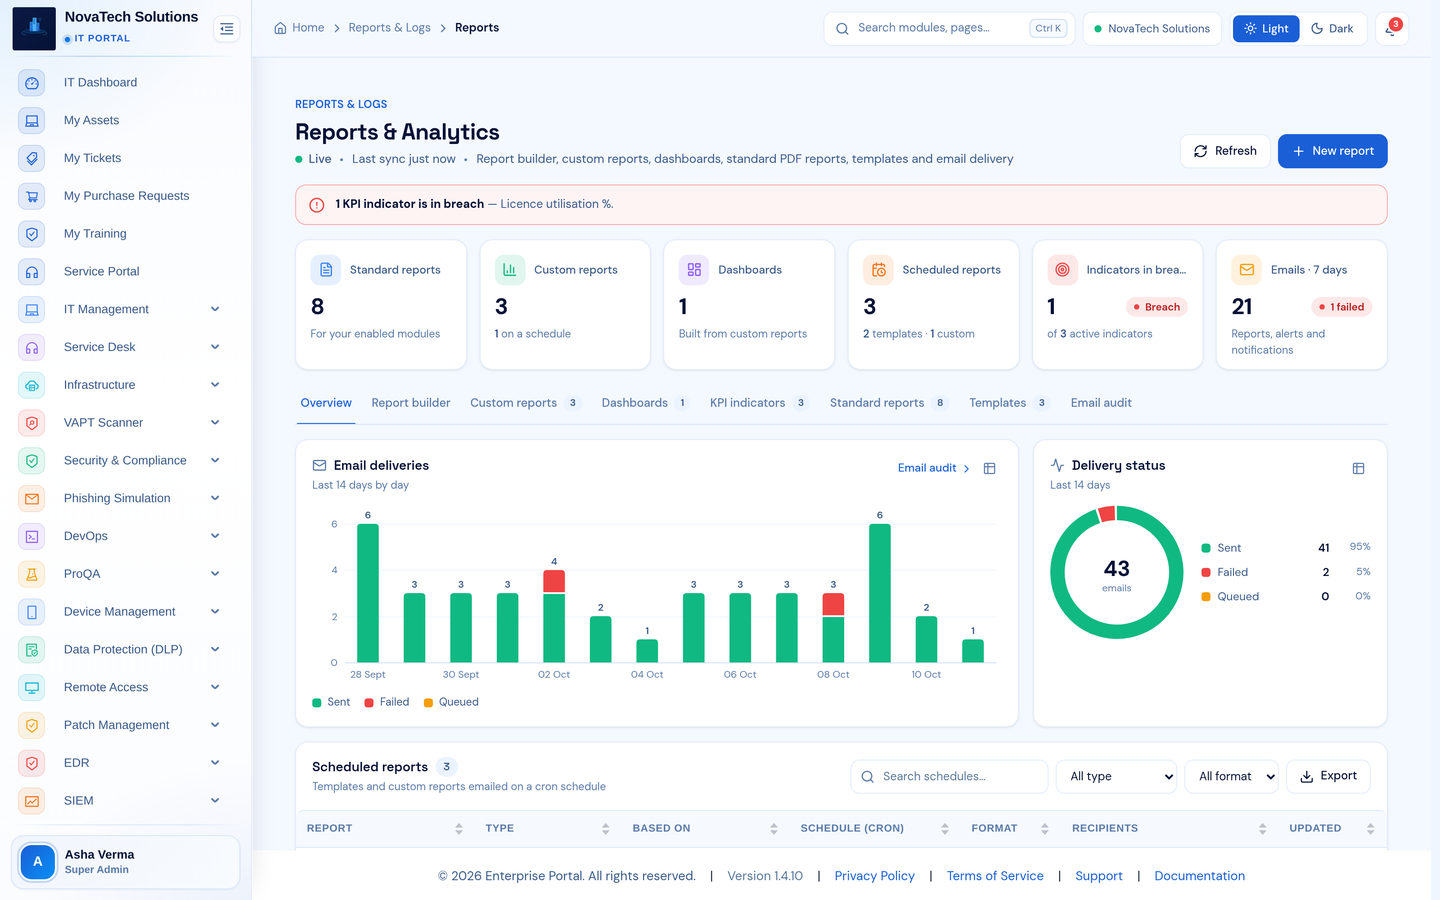Click the red Failed swatch in Delivery status

coord(1206,572)
